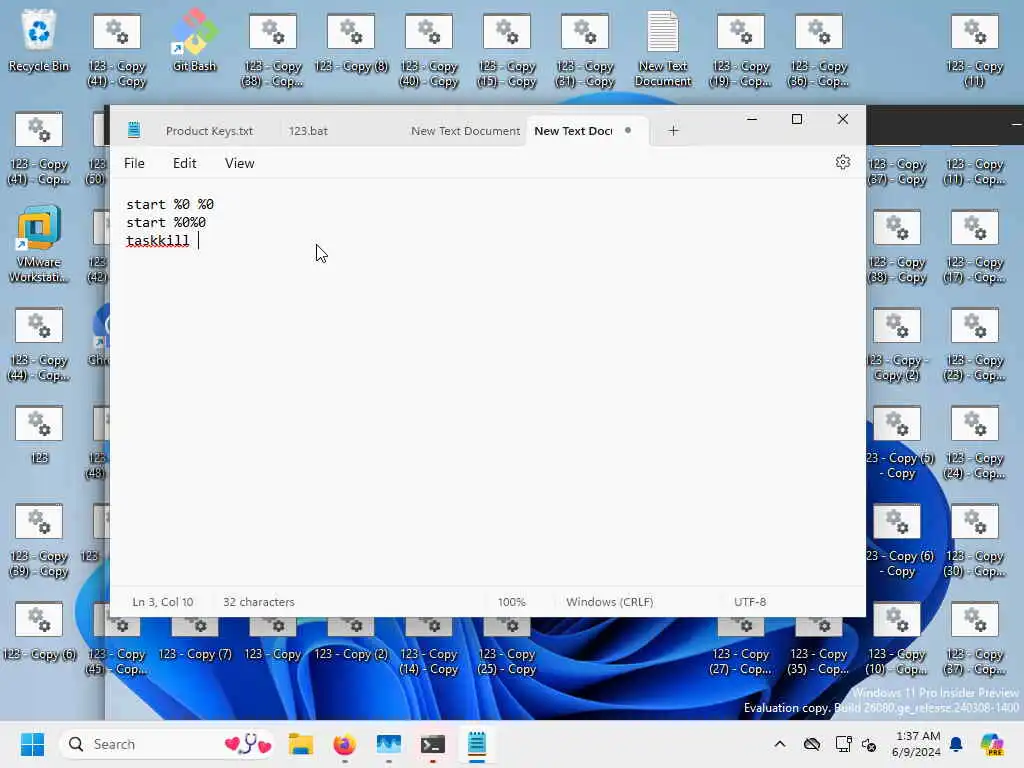Open File Explorer from the taskbar
This screenshot has width=1024, height=768.
pyautogui.click(x=300, y=744)
